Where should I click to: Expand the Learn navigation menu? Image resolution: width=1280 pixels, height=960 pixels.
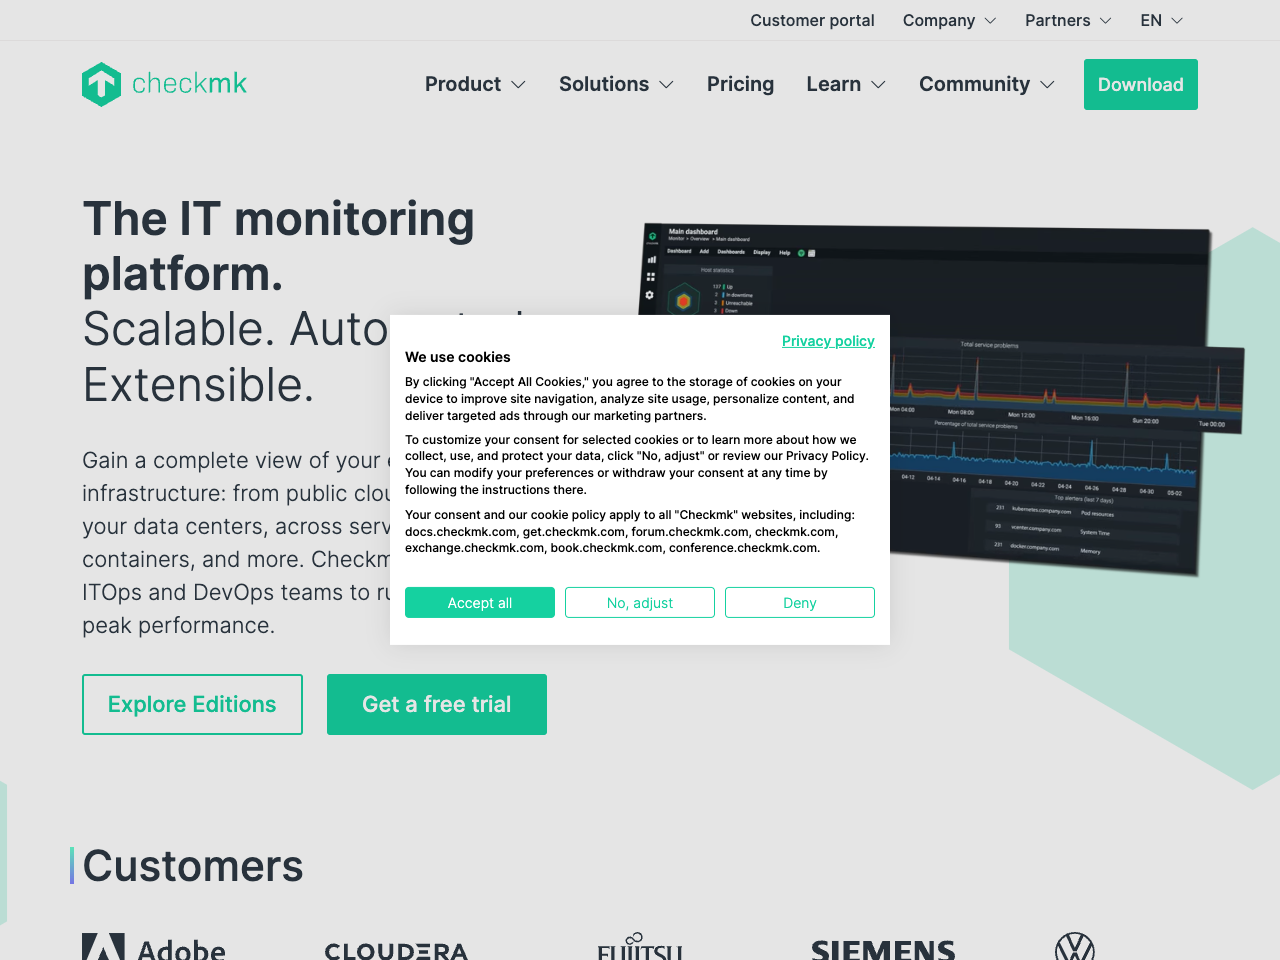coord(846,84)
